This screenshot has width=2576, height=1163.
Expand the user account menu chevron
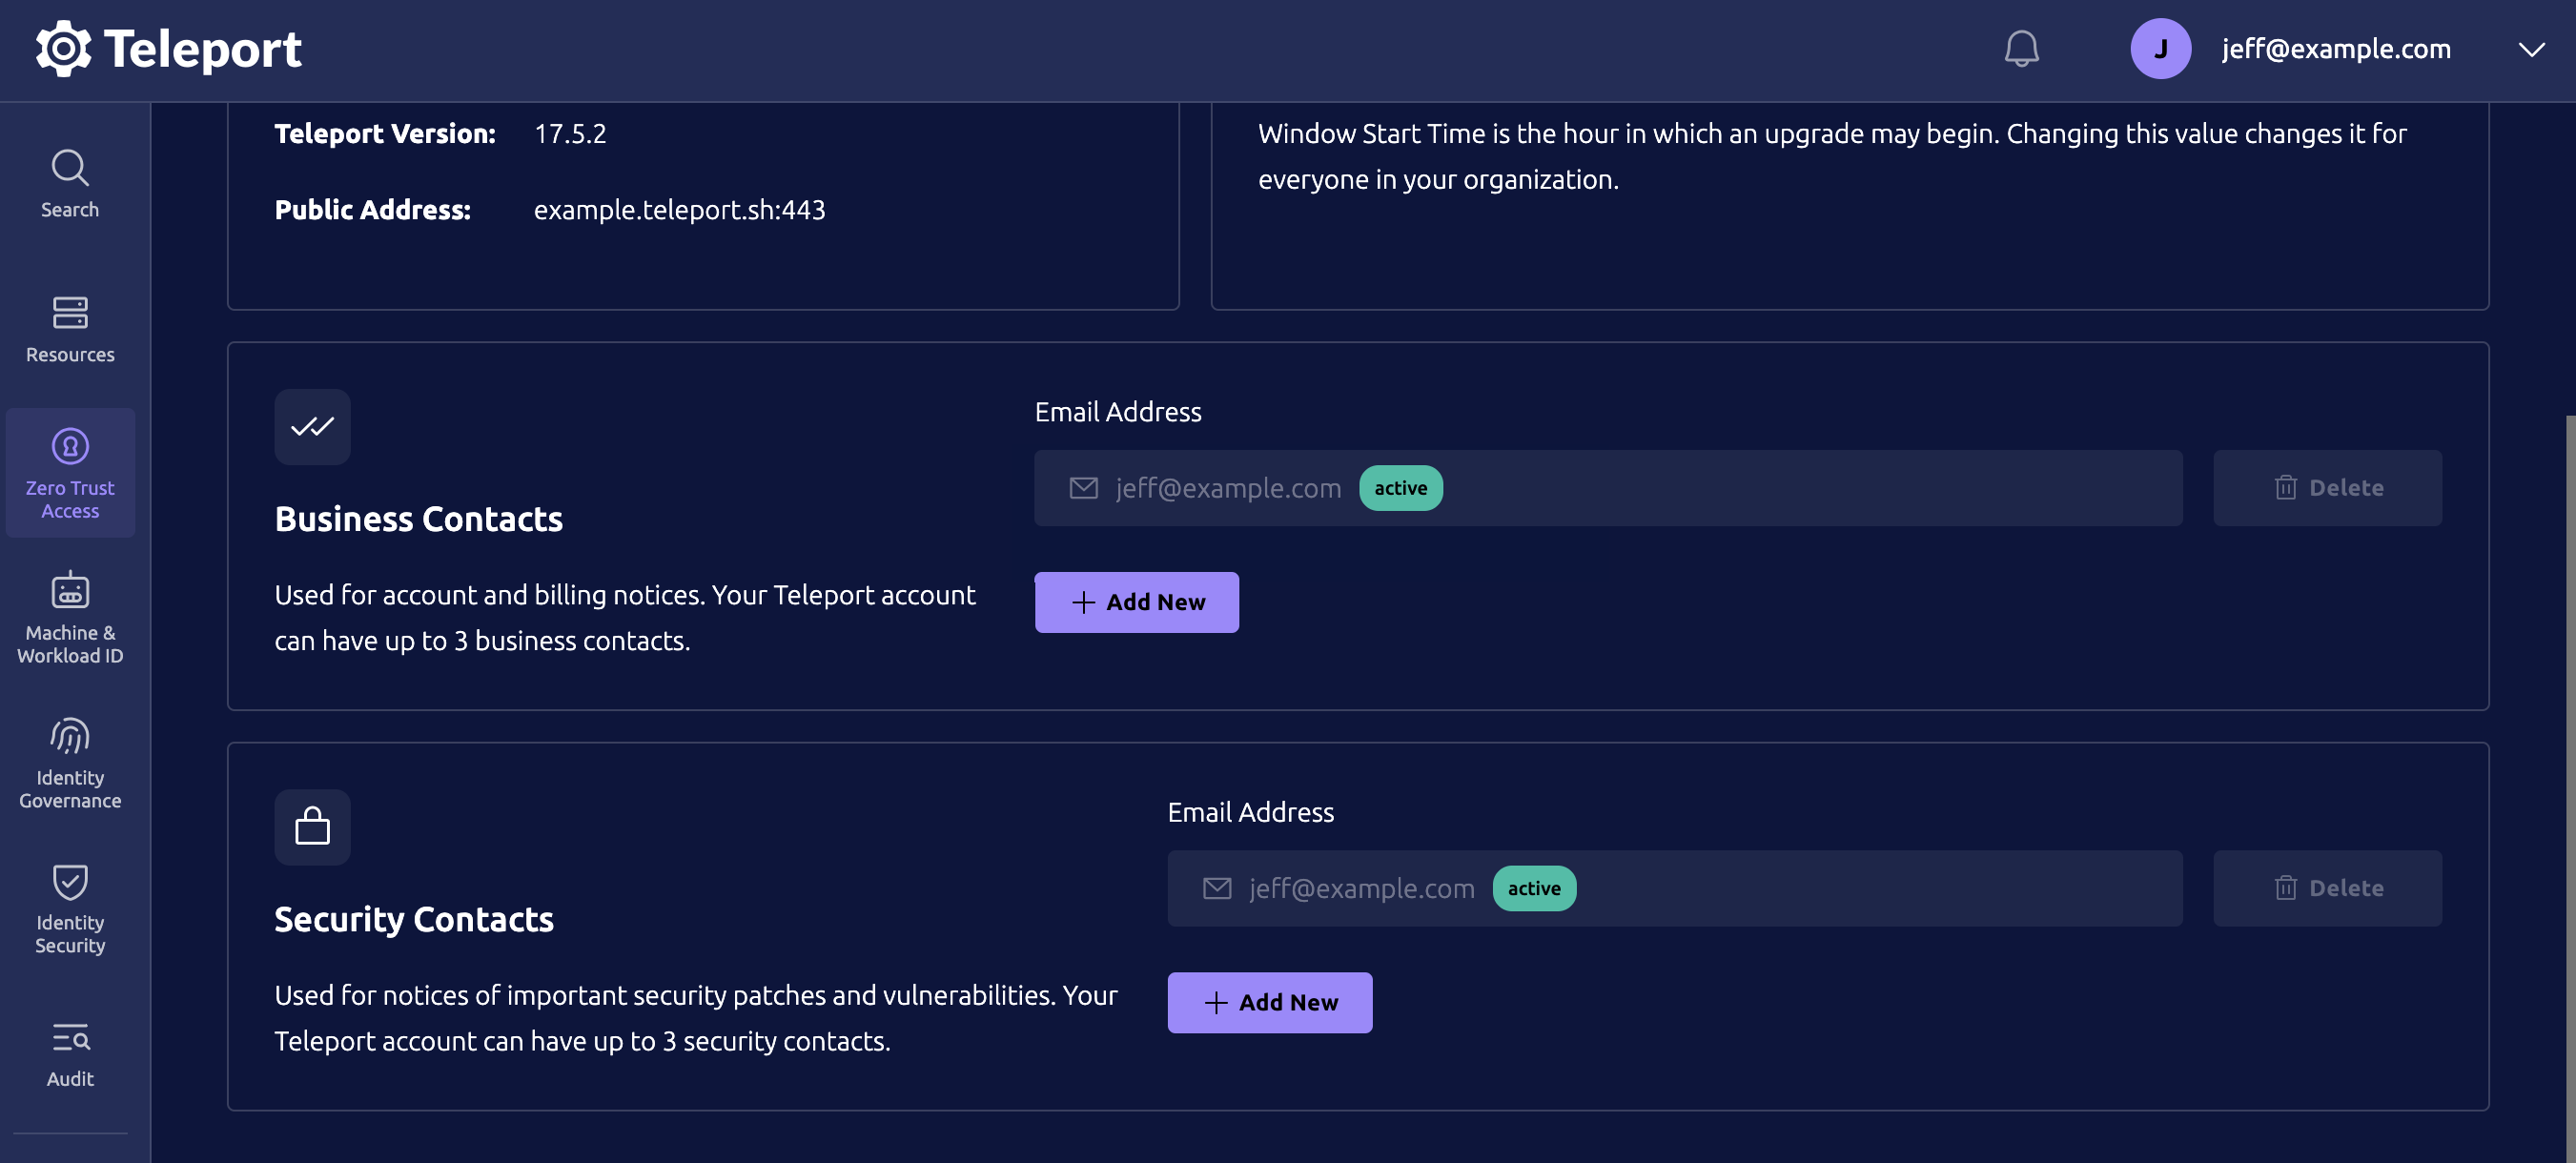2531,49
